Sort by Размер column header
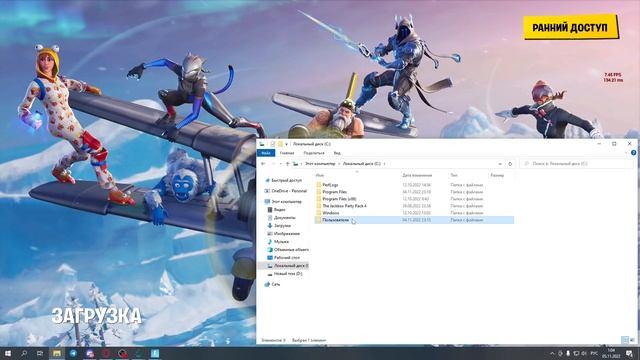 click(497, 175)
